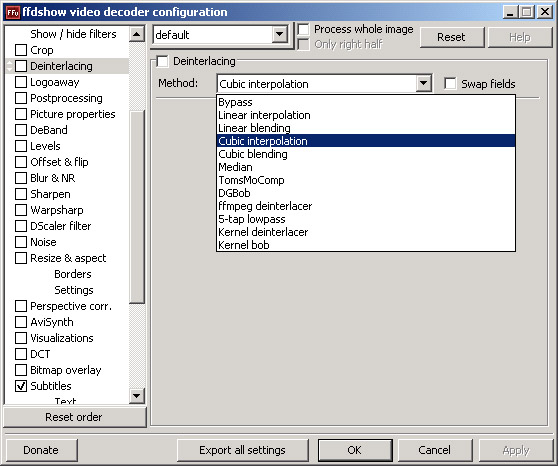The image size is (558, 466).
Task: Toggle Process whole image checkbox
Action: coord(303,29)
